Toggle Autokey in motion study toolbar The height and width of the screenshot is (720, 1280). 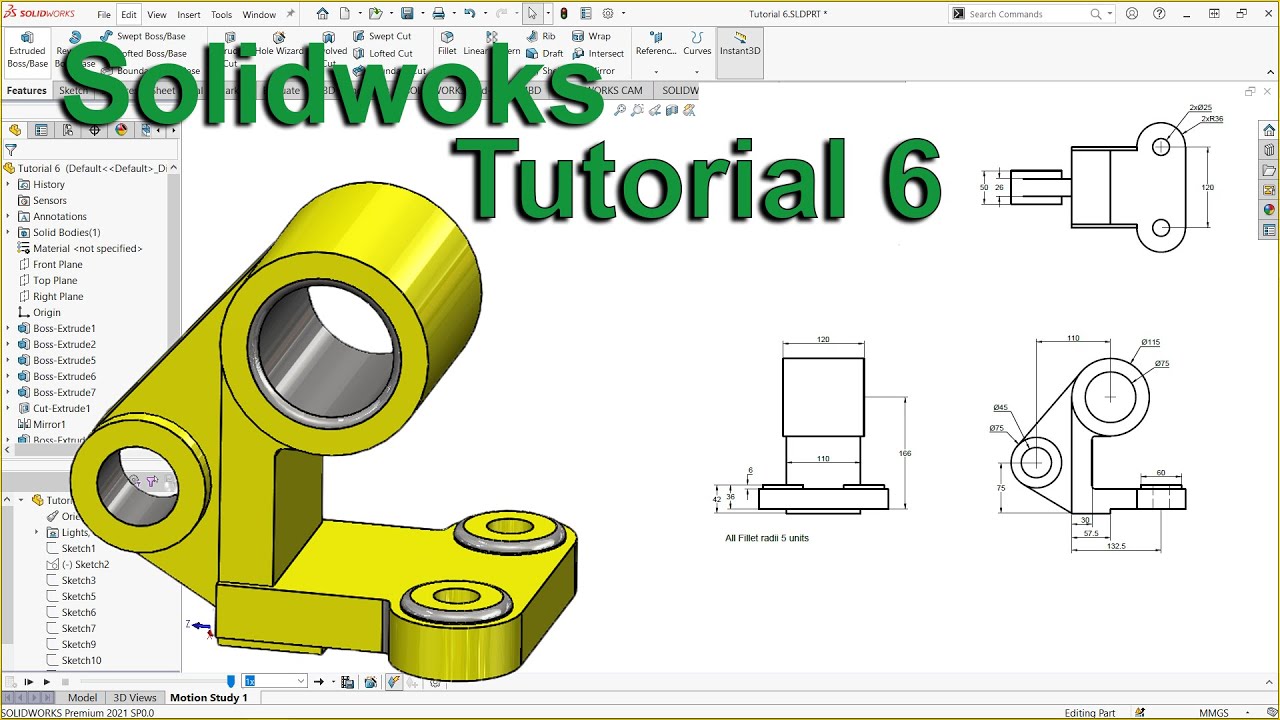pyautogui.click(x=394, y=682)
